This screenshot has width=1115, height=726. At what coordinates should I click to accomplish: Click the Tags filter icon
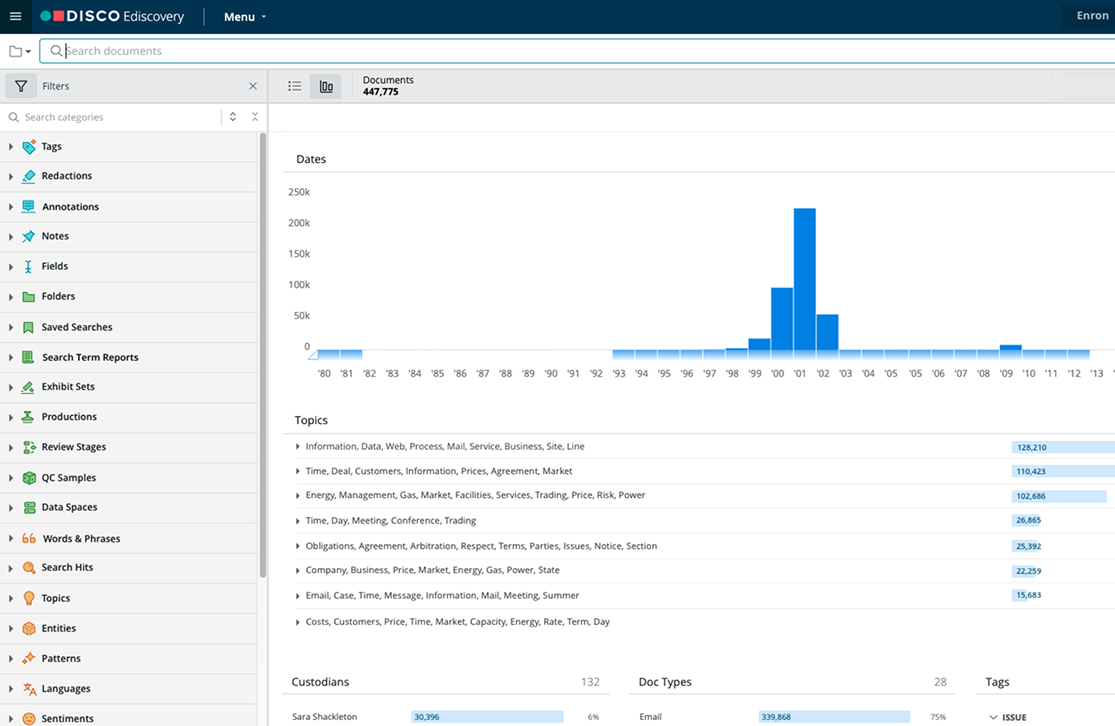pos(28,146)
